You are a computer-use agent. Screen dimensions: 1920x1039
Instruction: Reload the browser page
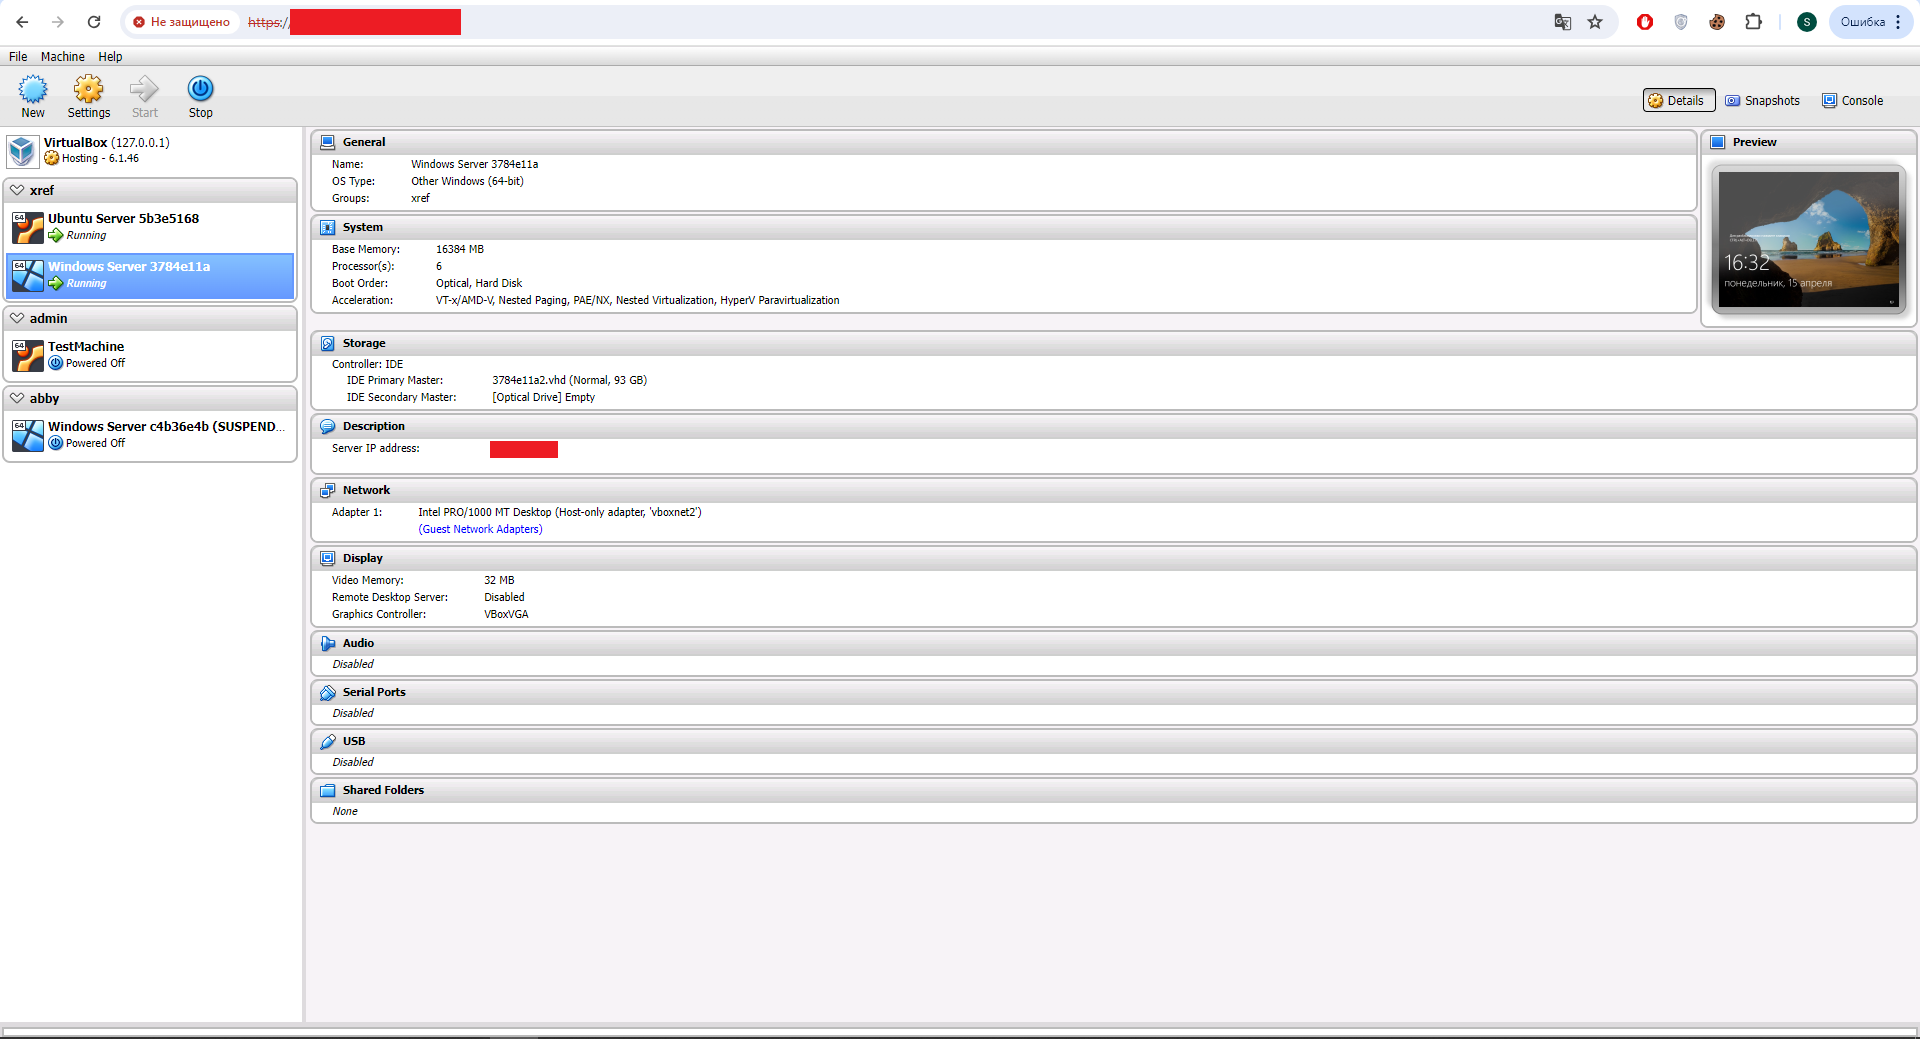coord(94,22)
